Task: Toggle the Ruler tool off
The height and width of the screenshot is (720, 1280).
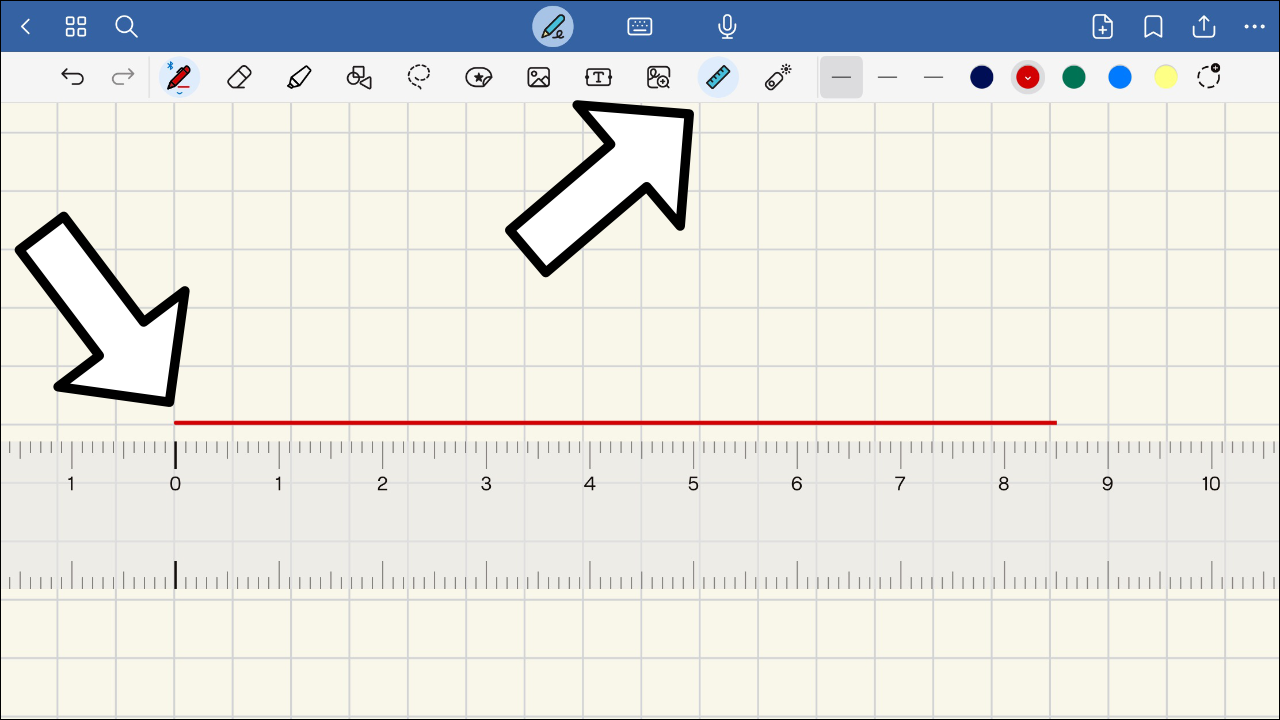Action: 718,77
